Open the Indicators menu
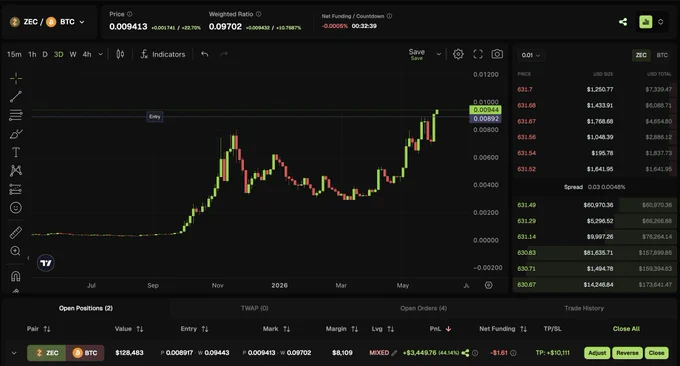680x366 pixels. 163,54
